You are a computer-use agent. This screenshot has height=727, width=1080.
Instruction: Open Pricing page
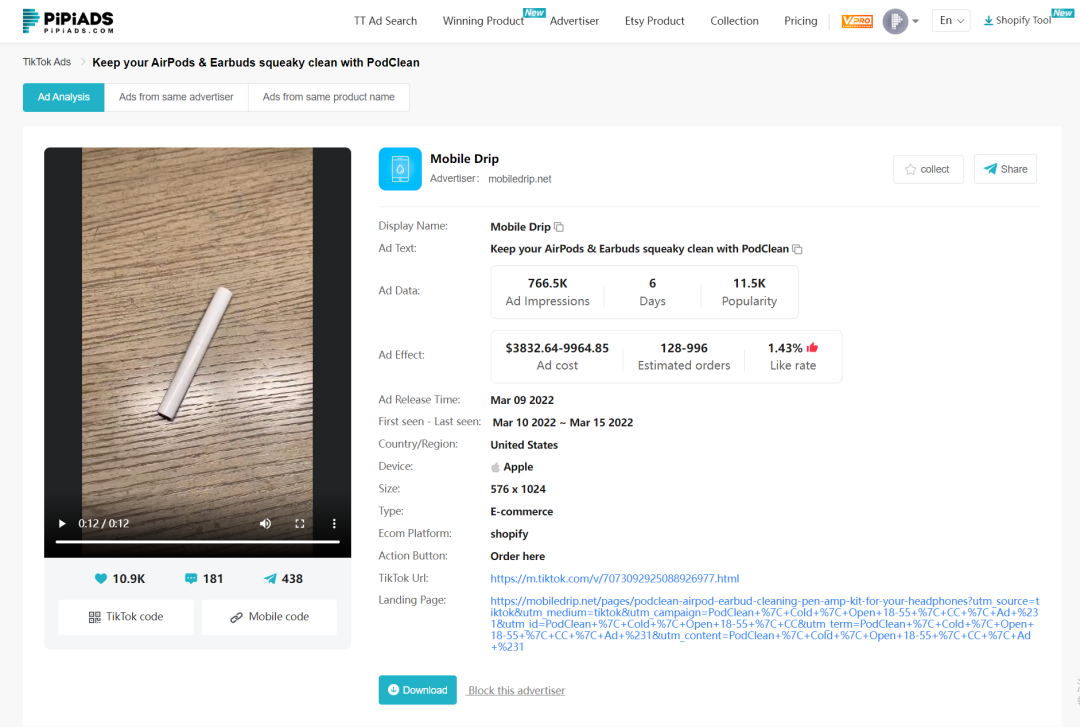(800, 21)
